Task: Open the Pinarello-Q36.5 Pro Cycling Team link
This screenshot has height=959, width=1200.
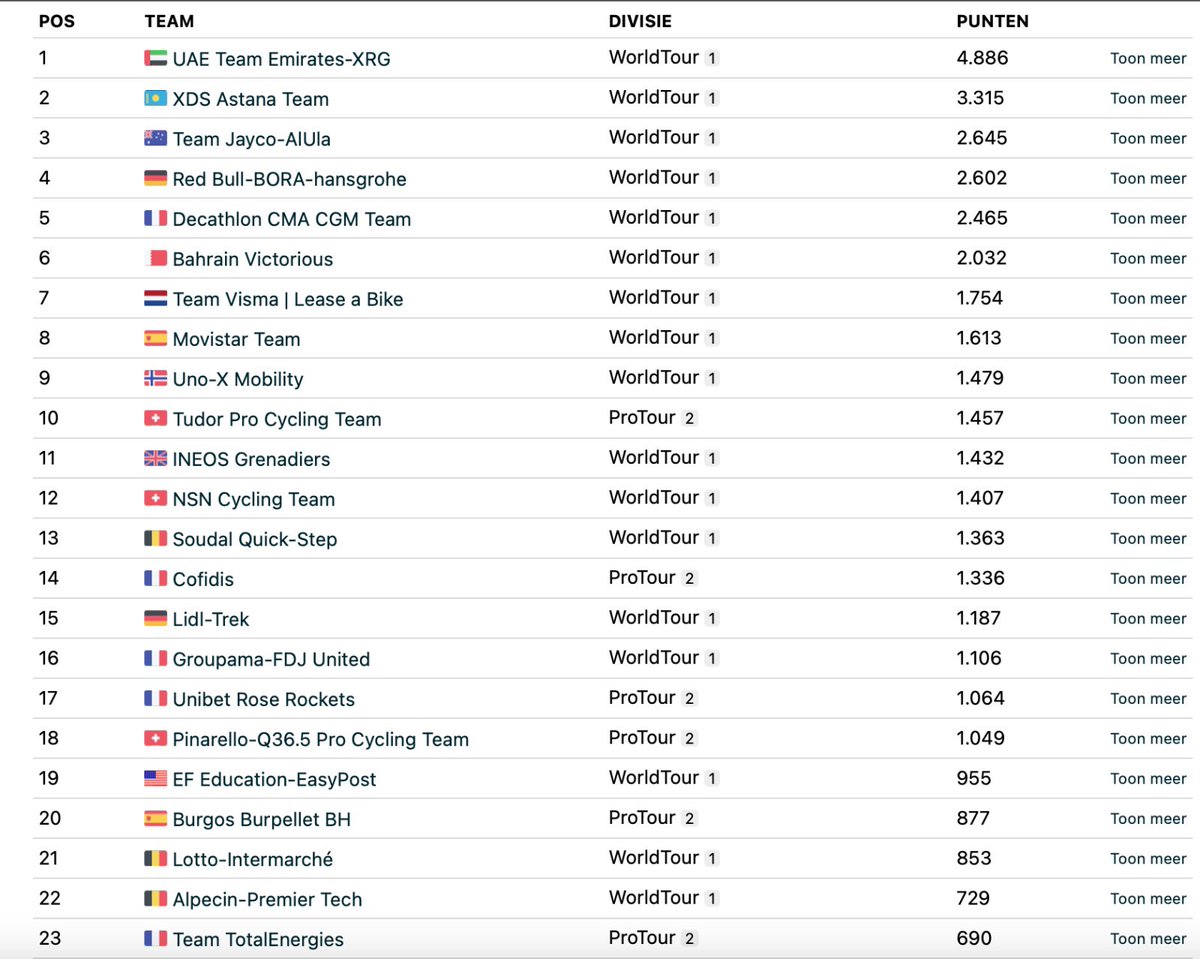Action: 320,739
